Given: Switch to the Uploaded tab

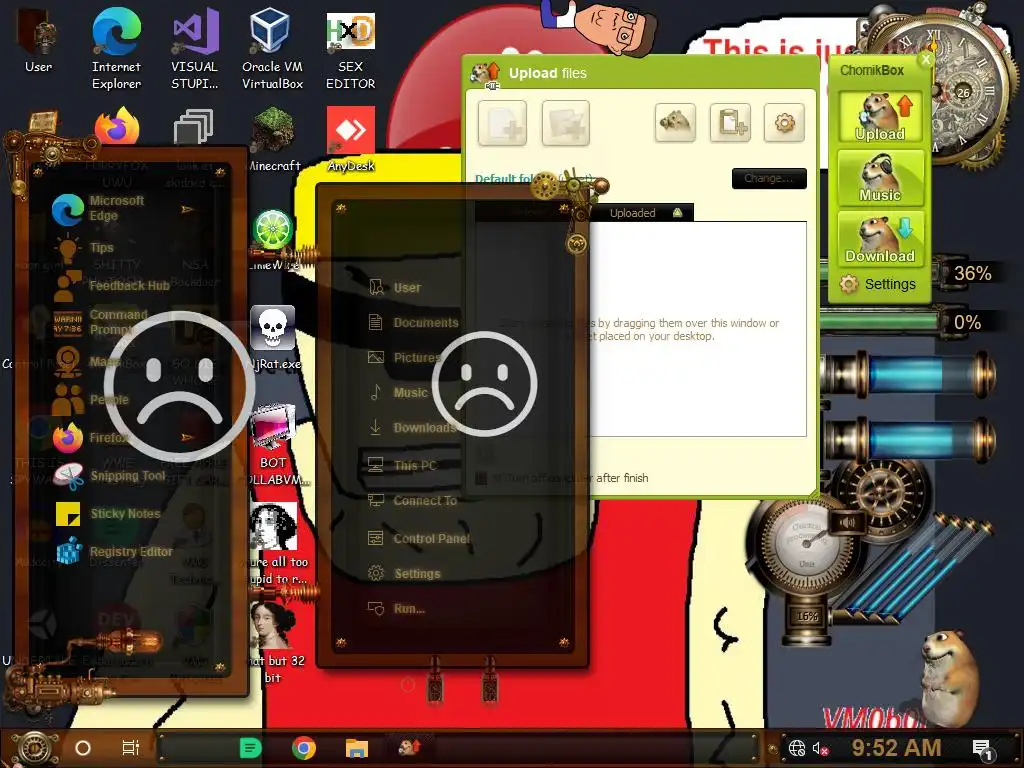Looking at the screenshot, I should (641, 213).
